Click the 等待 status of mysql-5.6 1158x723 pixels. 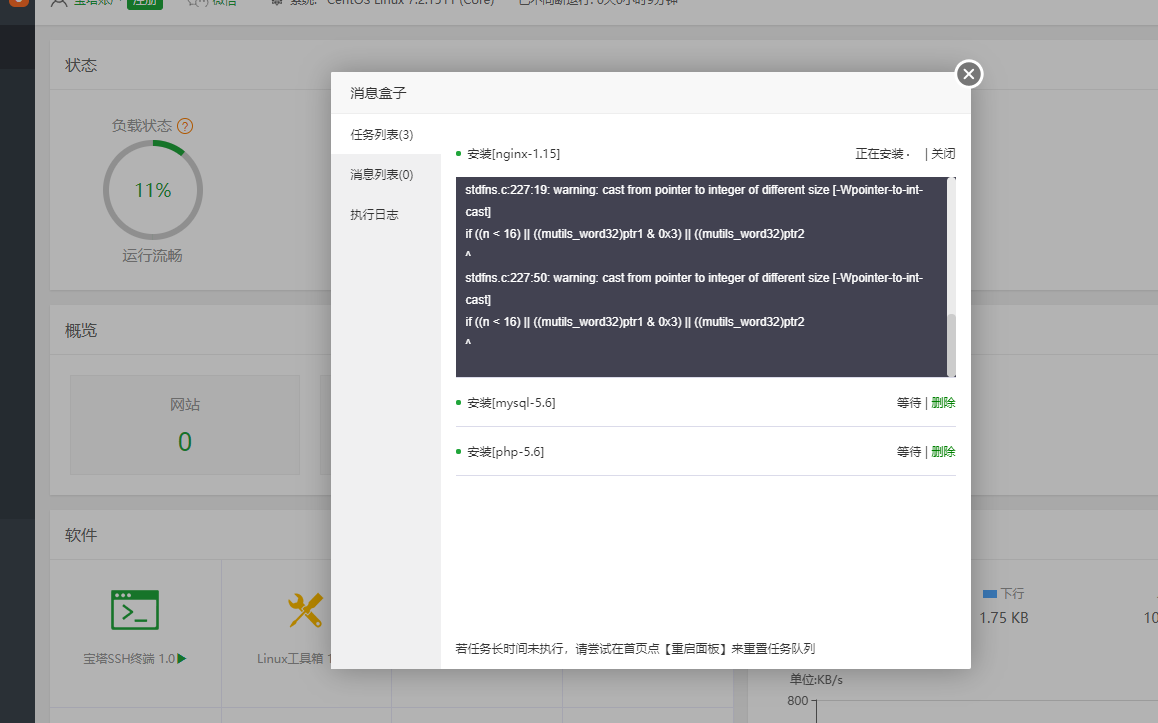pos(908,402)
